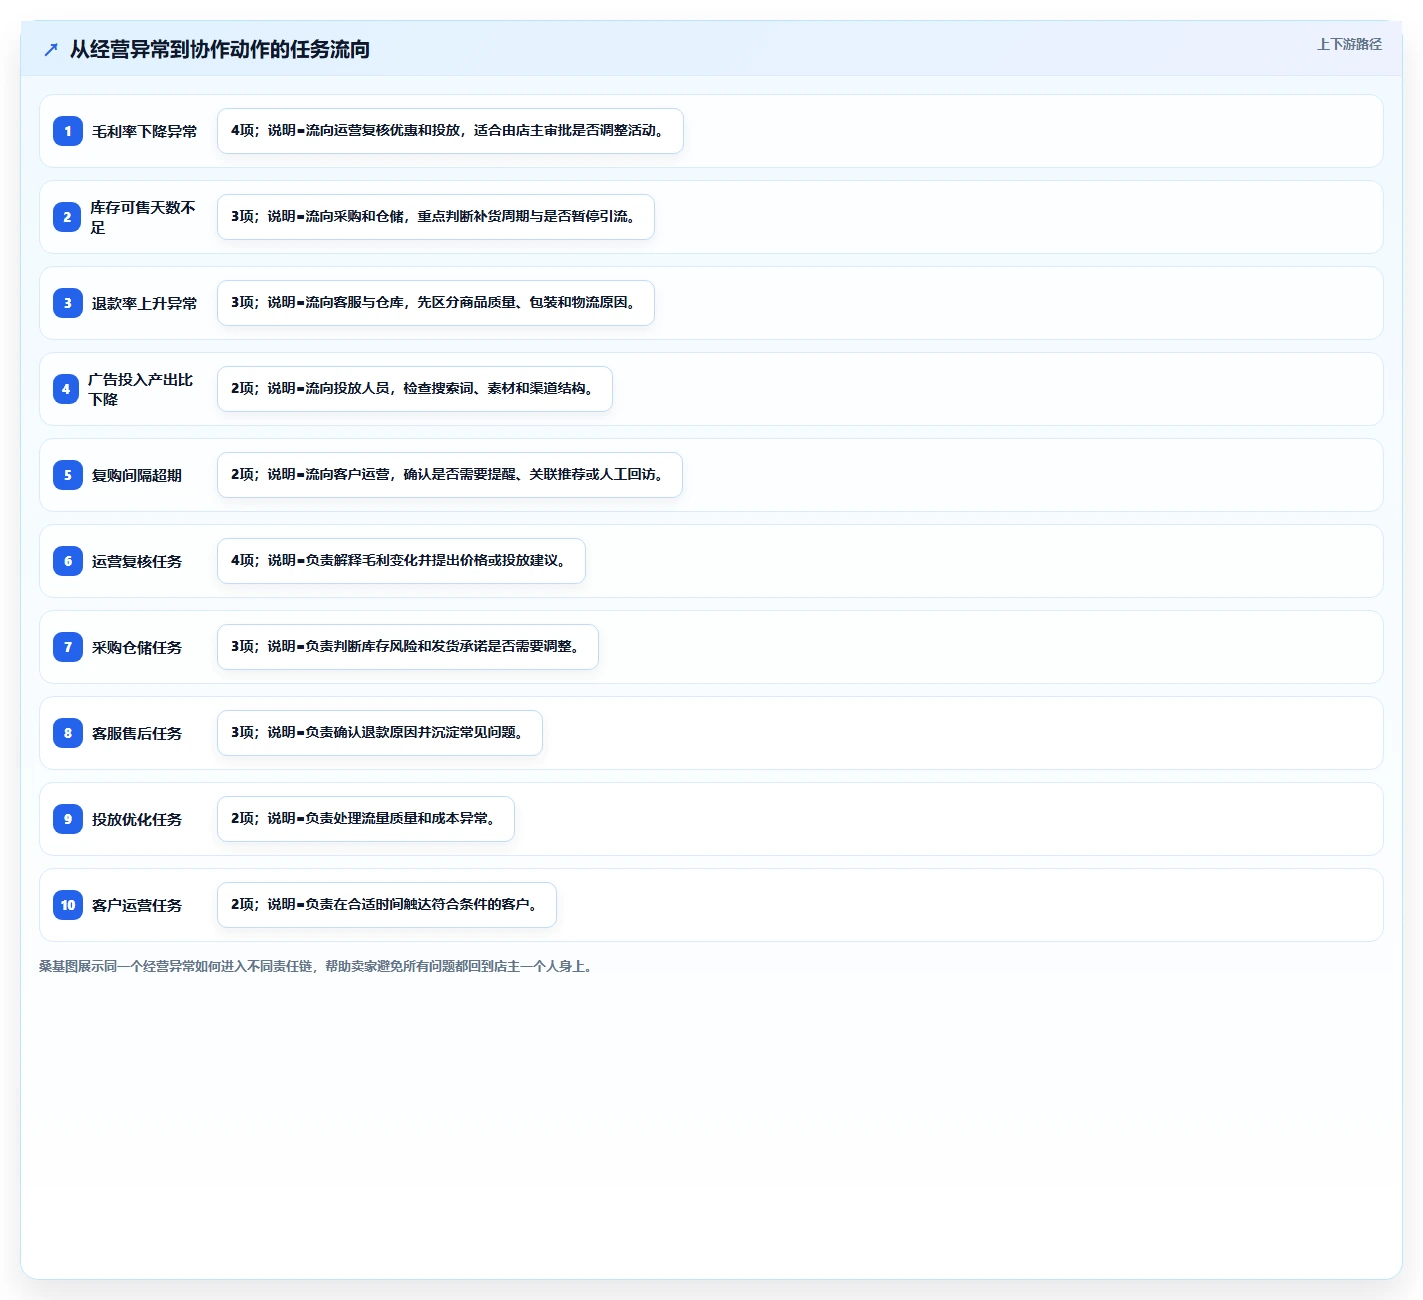Click number badge 7 for 采购仓储任务

68,647
